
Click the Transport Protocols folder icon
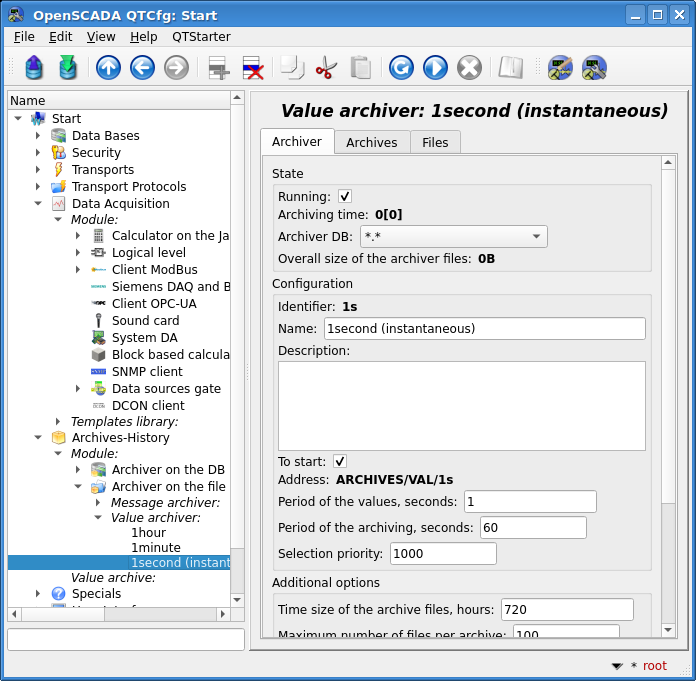pyautogui.click(x=59, y=186)
